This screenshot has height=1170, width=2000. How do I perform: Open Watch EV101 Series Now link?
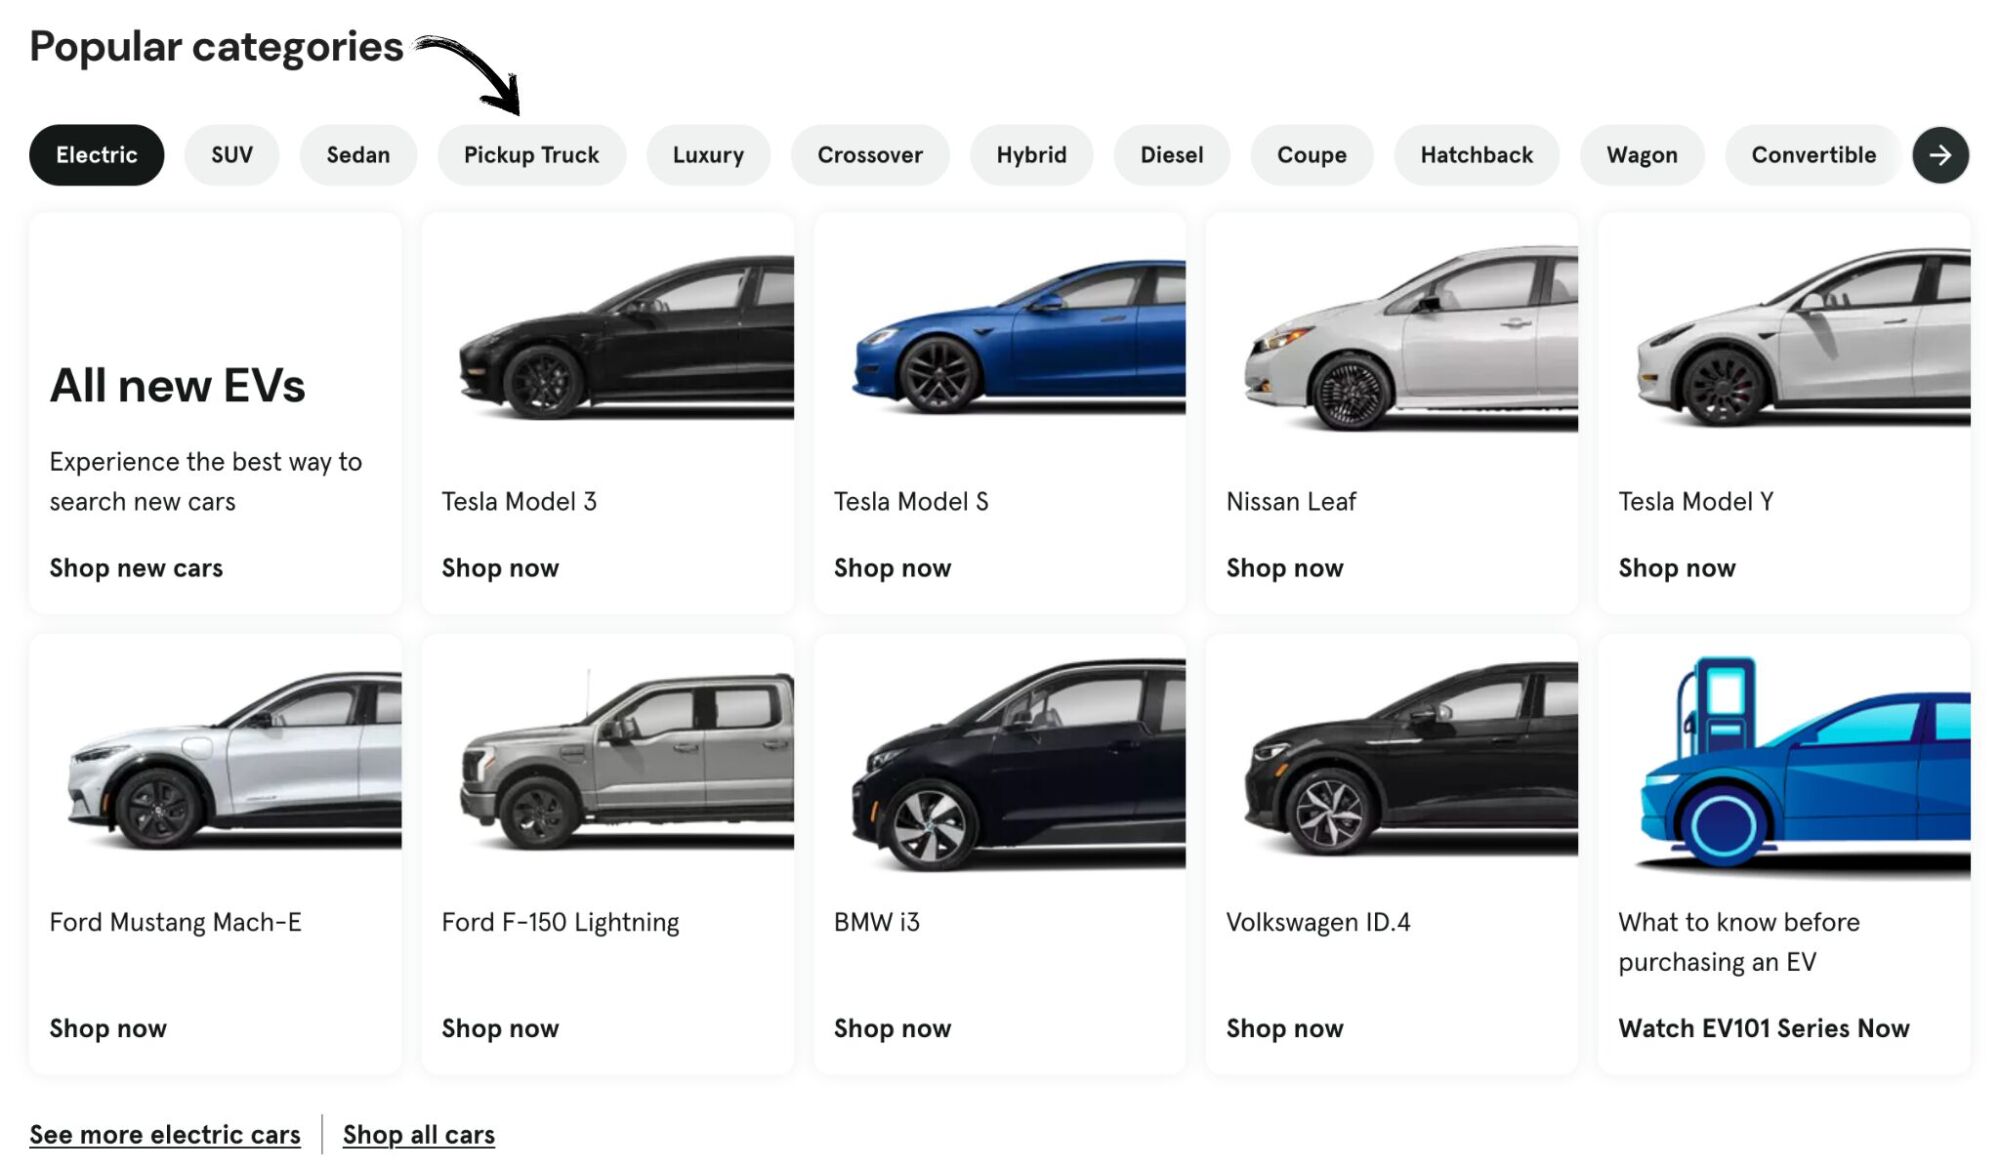[x=1764, y=1028]
